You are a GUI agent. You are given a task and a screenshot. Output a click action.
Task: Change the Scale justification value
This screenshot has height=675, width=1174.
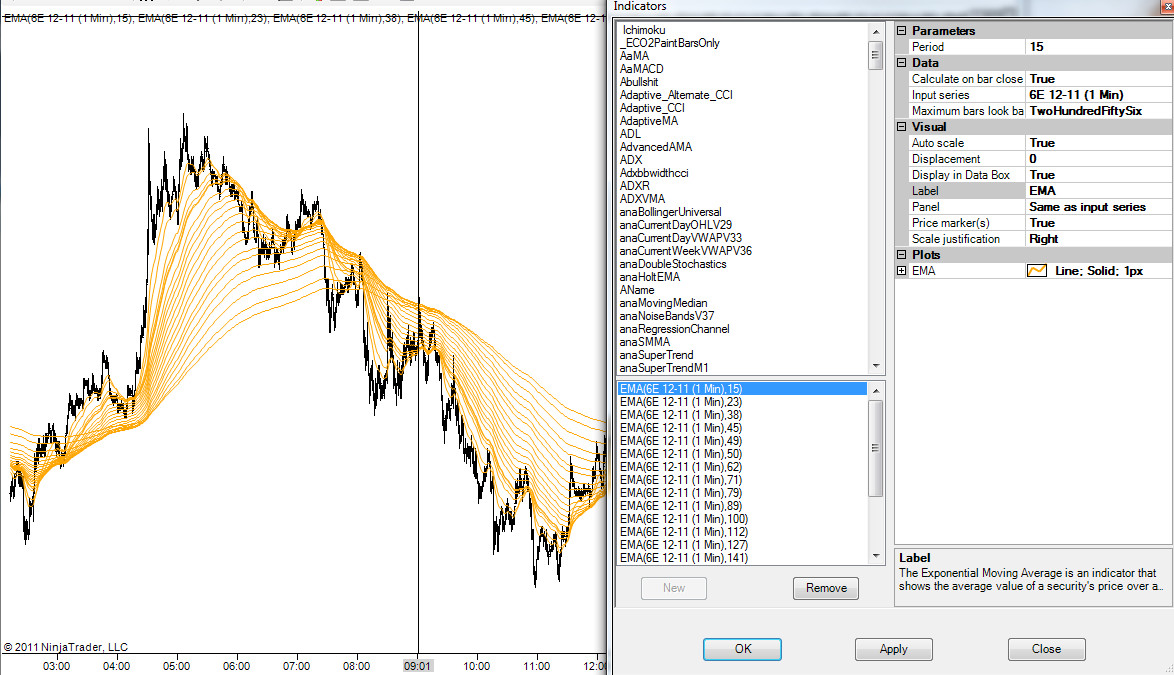pyautogui.click(x=1098, y=239)
